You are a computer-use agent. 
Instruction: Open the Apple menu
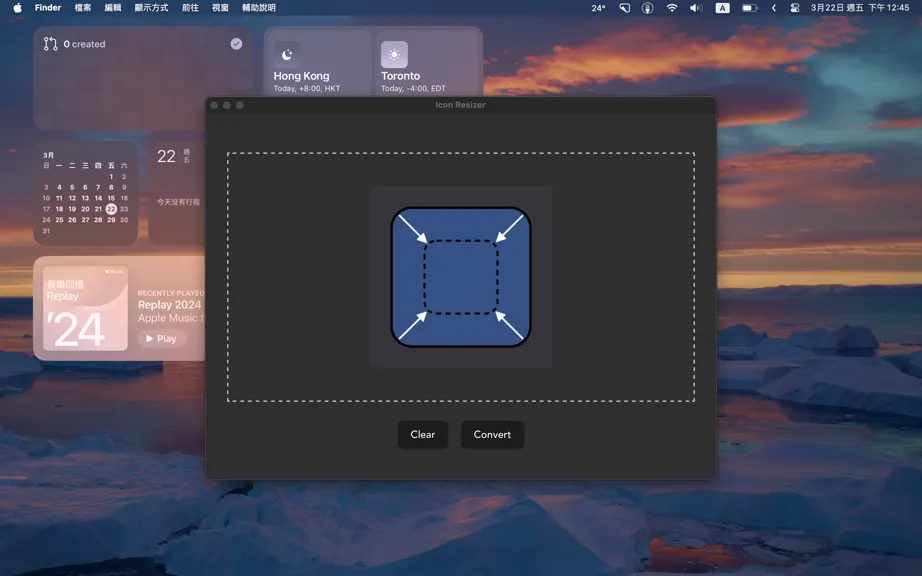click(x=18, y=8)
